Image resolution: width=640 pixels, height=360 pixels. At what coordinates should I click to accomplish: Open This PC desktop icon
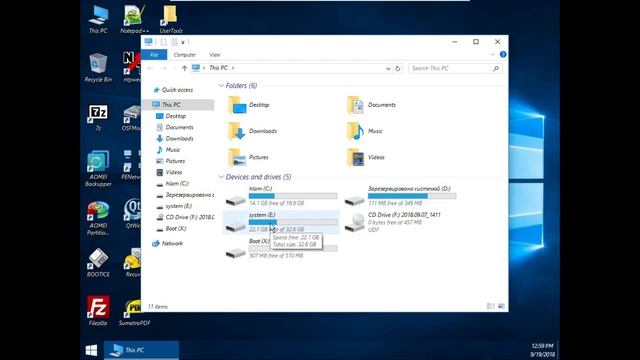(98, 19)
